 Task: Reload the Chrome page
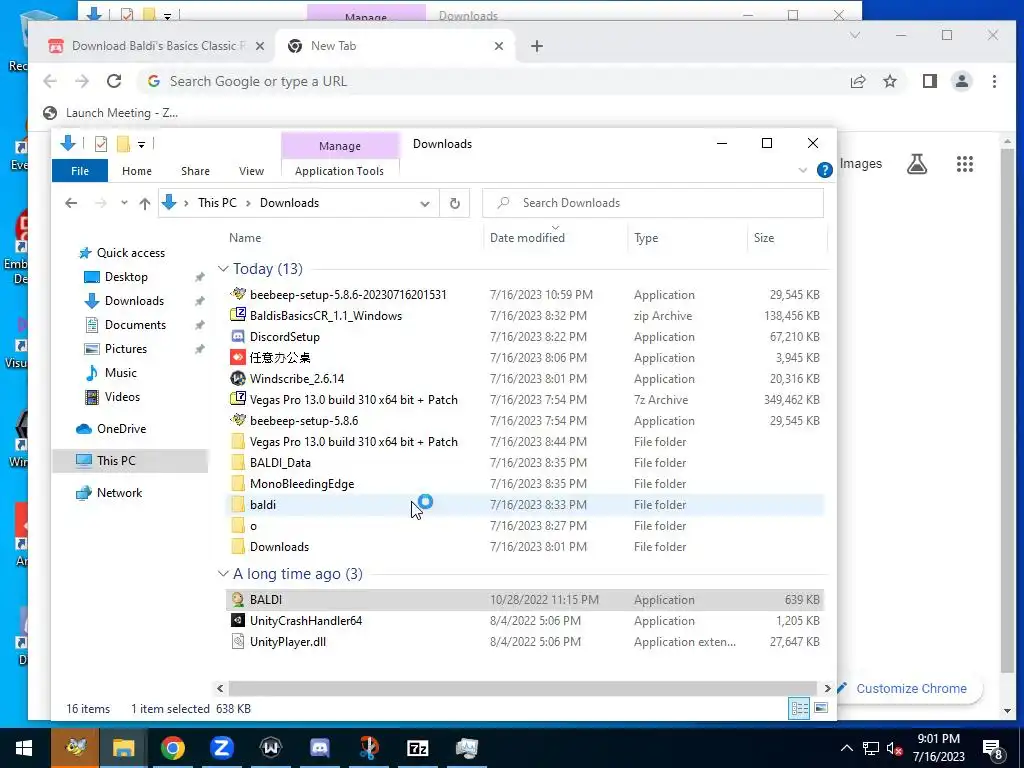pyautogui.click(x=114, y=81)
